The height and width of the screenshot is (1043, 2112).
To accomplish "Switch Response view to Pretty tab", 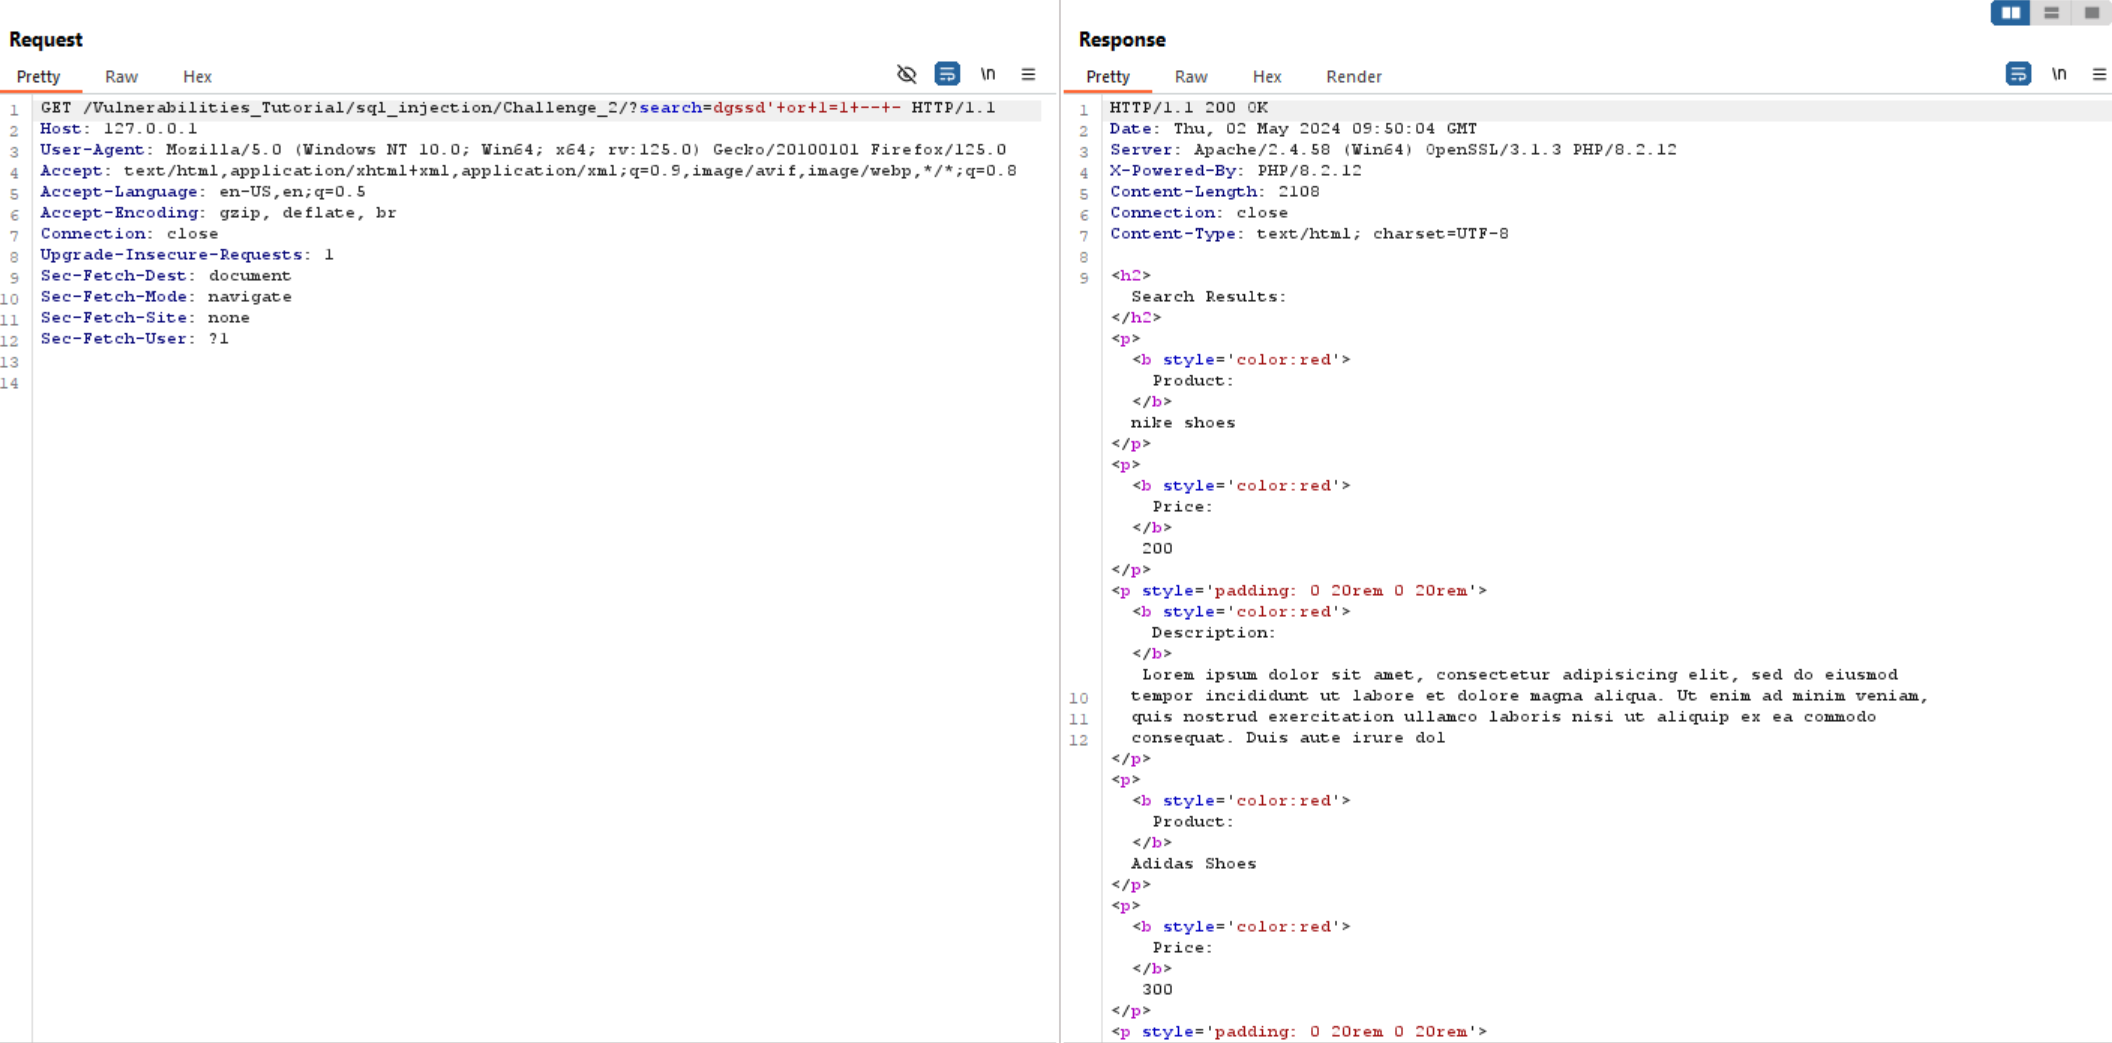I will coord(1108,77).
